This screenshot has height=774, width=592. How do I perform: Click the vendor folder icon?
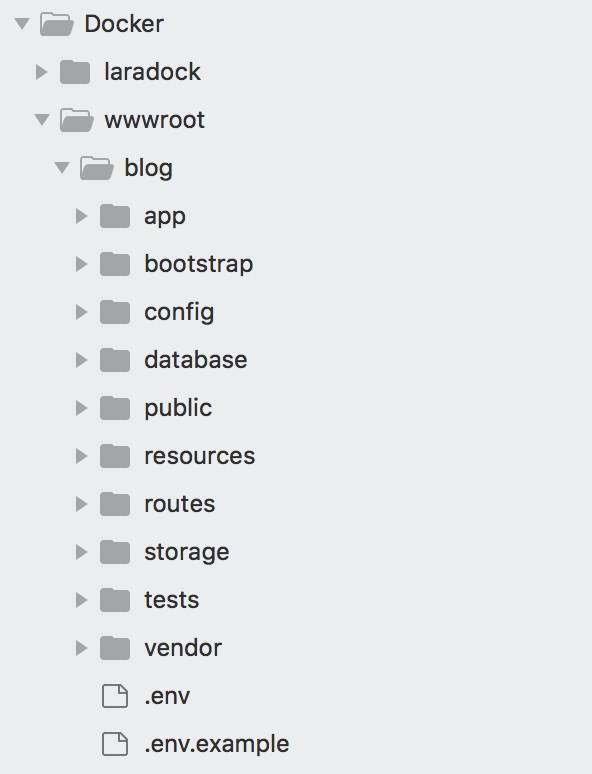pos(115,648)
